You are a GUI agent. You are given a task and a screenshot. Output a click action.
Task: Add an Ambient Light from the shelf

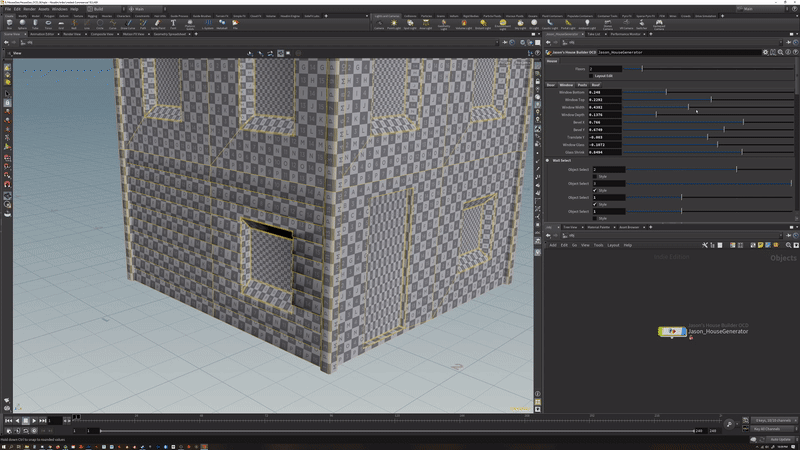587,24
